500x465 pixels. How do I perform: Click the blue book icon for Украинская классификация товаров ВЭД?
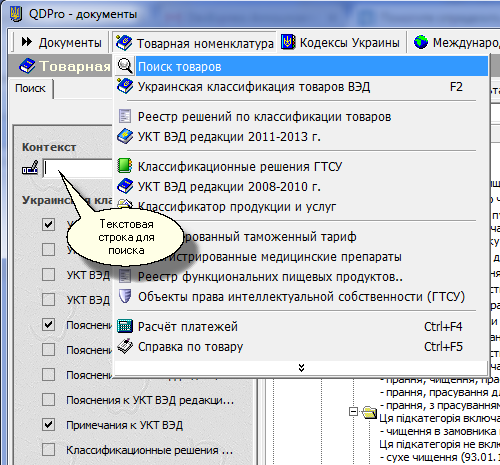click(125, 86)
